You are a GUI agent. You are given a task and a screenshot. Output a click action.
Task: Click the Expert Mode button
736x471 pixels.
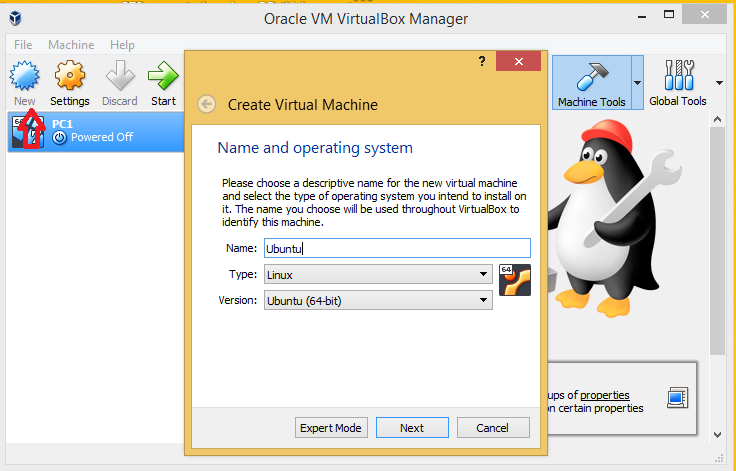coord(331,428)
